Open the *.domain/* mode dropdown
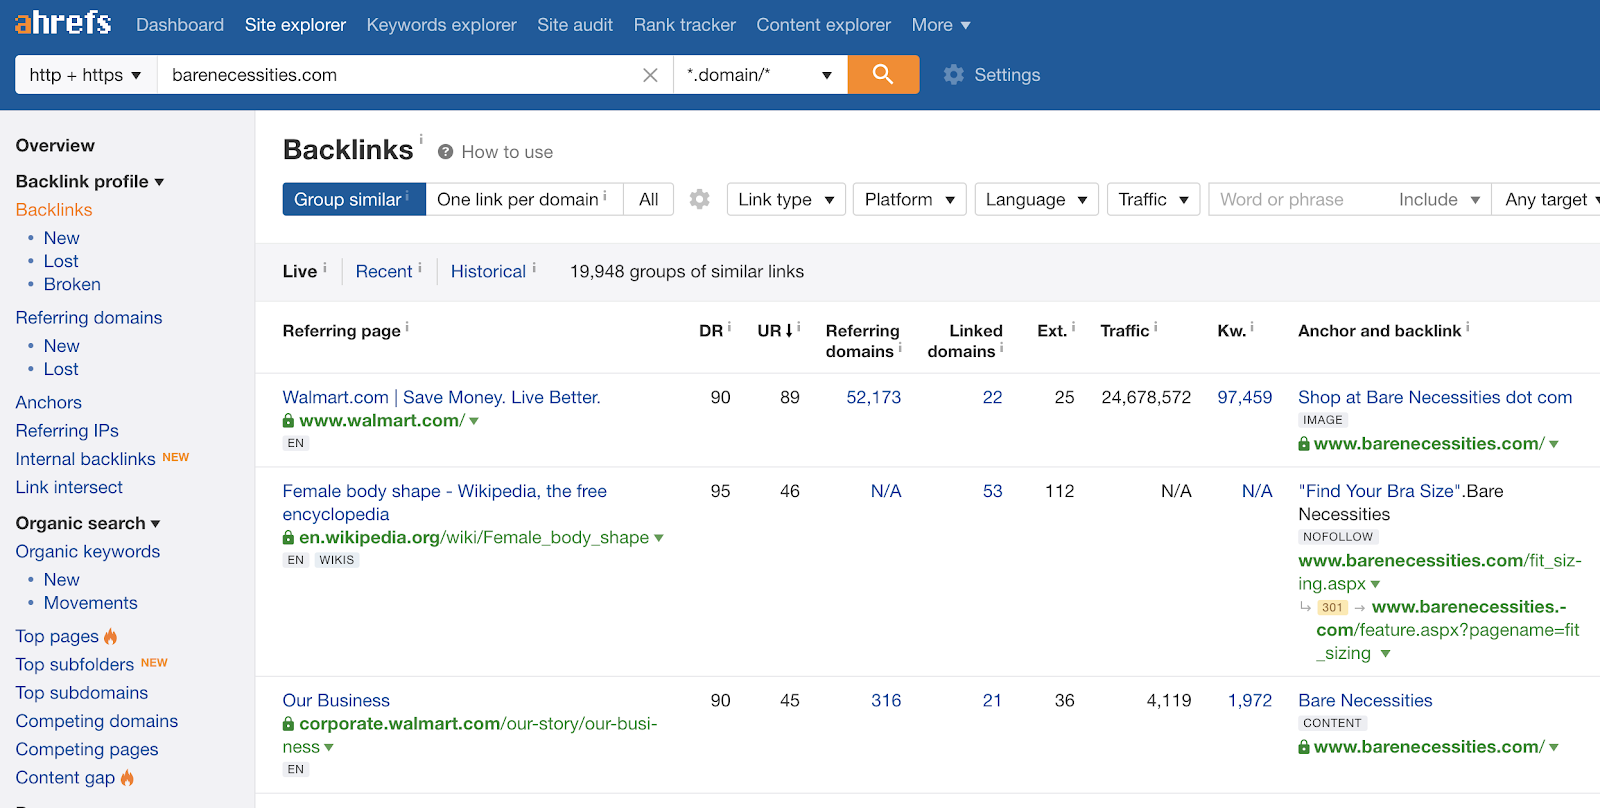The image size is (1600, 808). [x=759, y=75]
